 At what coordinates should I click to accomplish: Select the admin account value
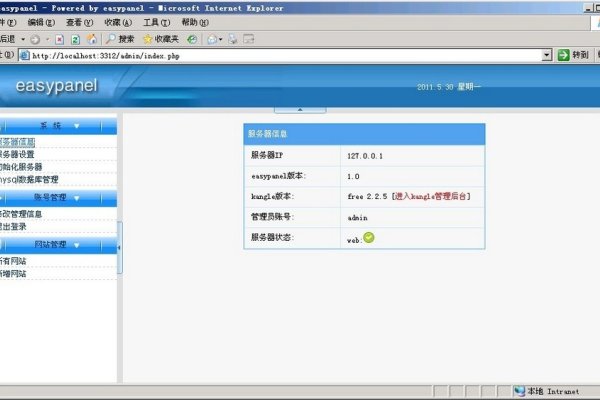coord(357,217)
